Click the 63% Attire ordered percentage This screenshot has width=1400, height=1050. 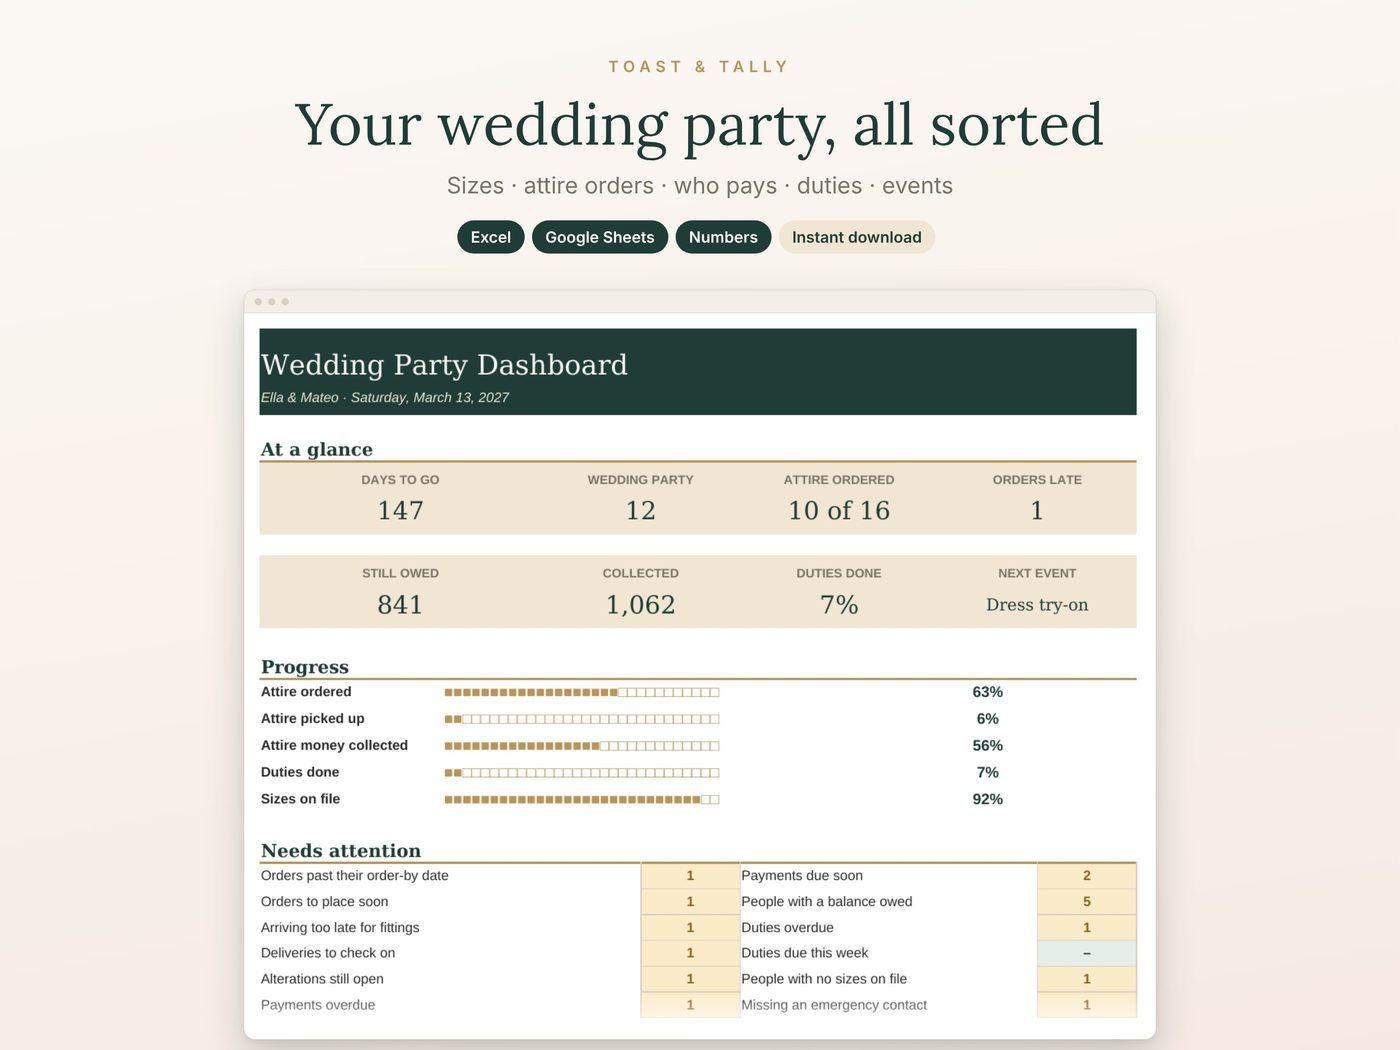987,692
